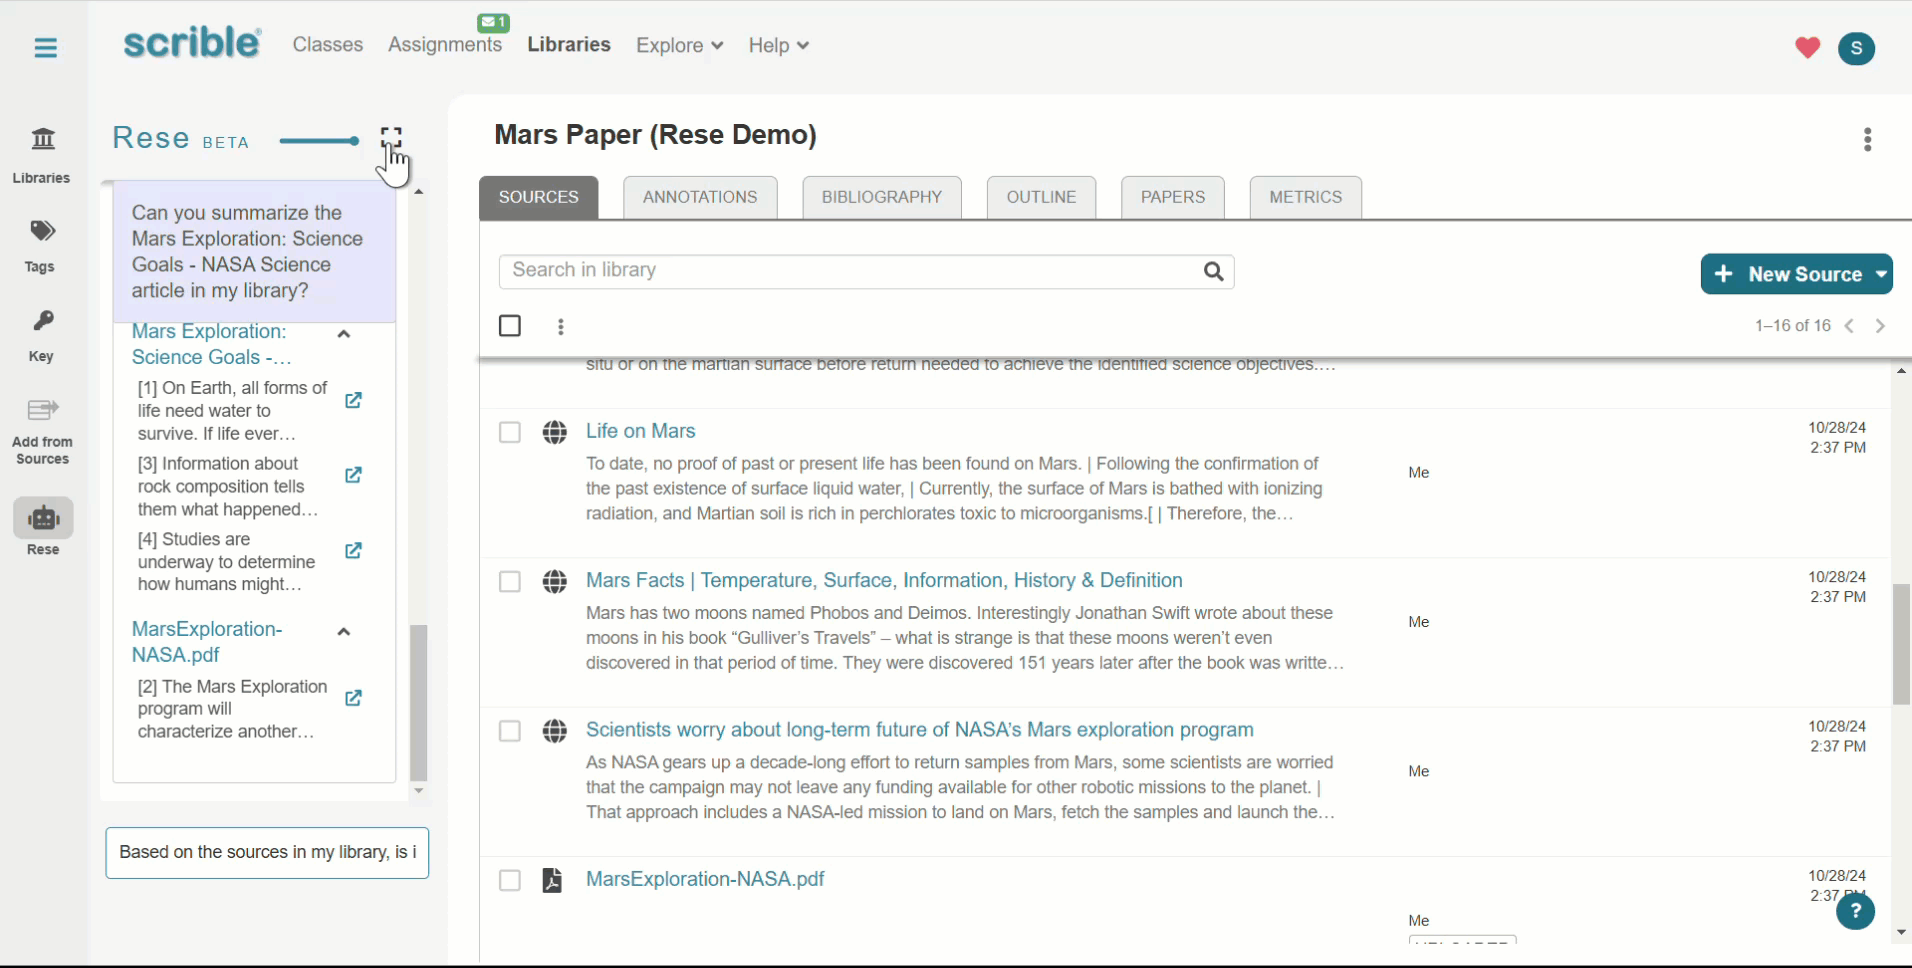Click the Rese question input box

(x=267, y=853)
